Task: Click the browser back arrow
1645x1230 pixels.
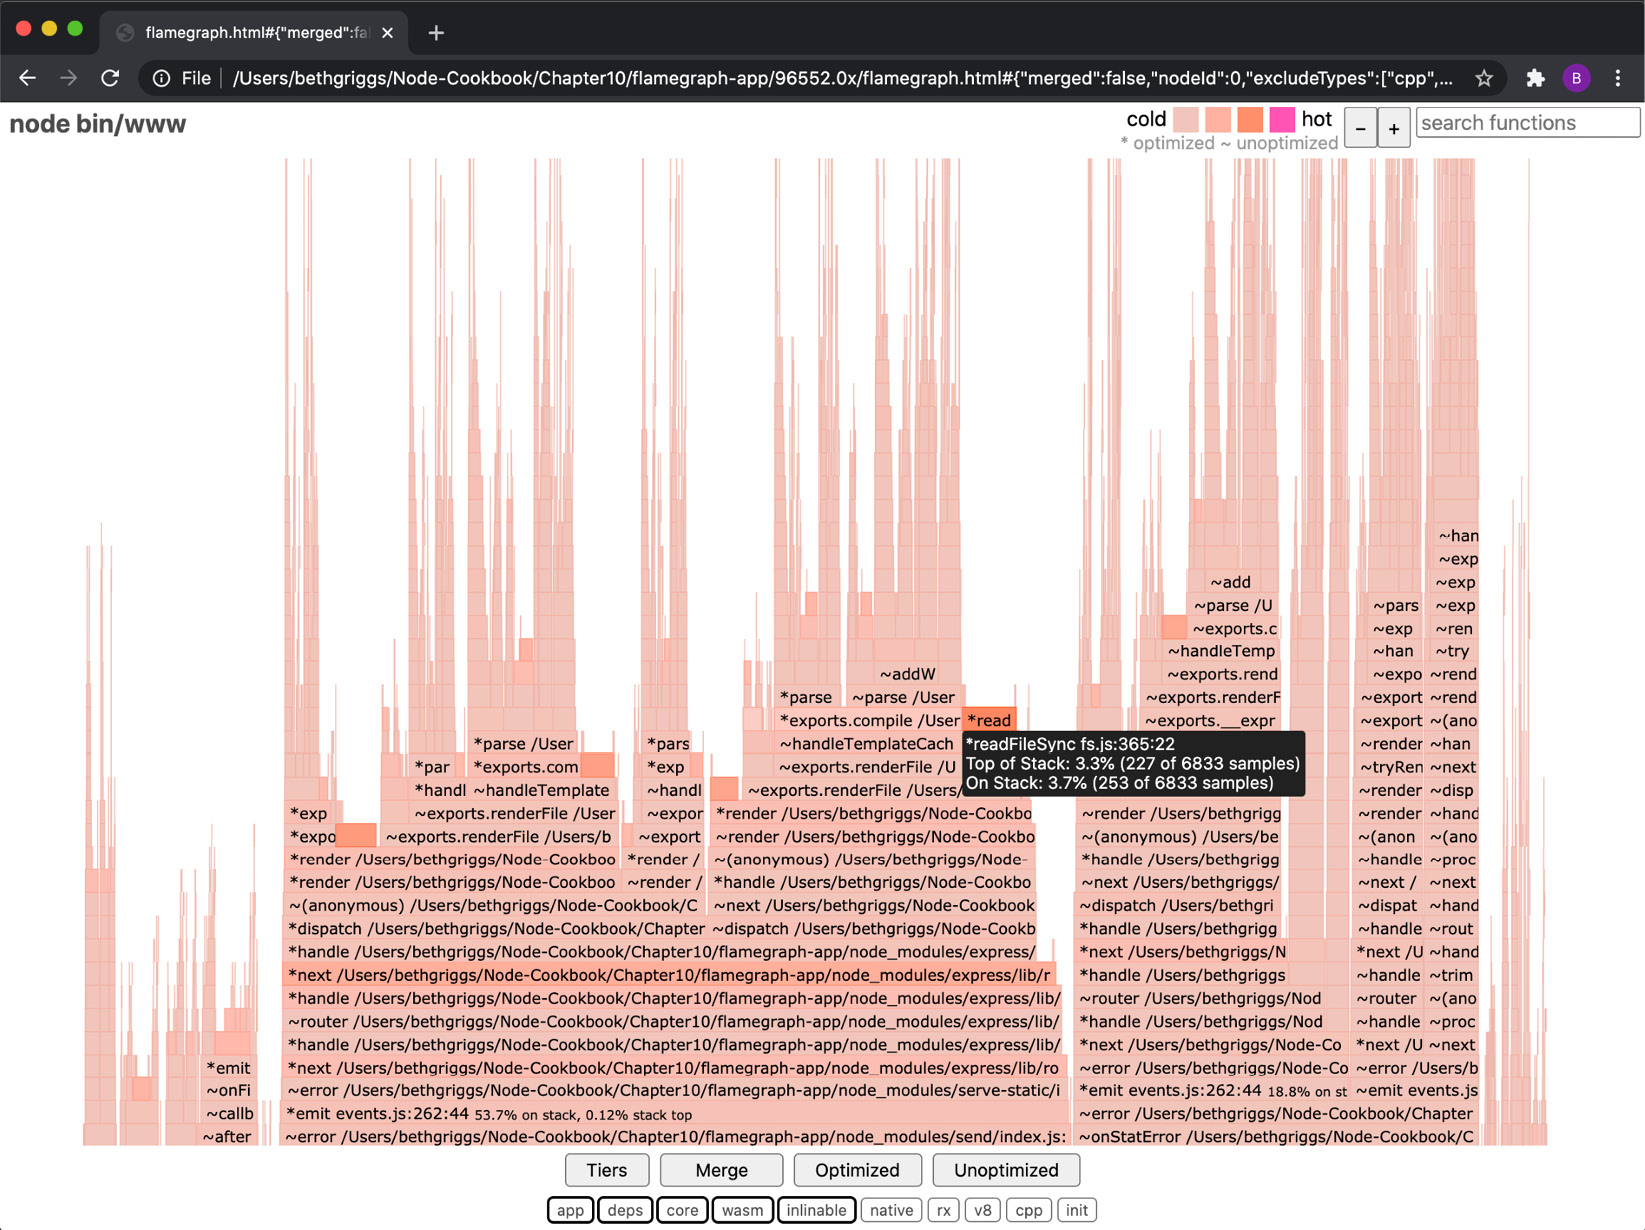Action: pyautogui.click(x=26, y=77)
